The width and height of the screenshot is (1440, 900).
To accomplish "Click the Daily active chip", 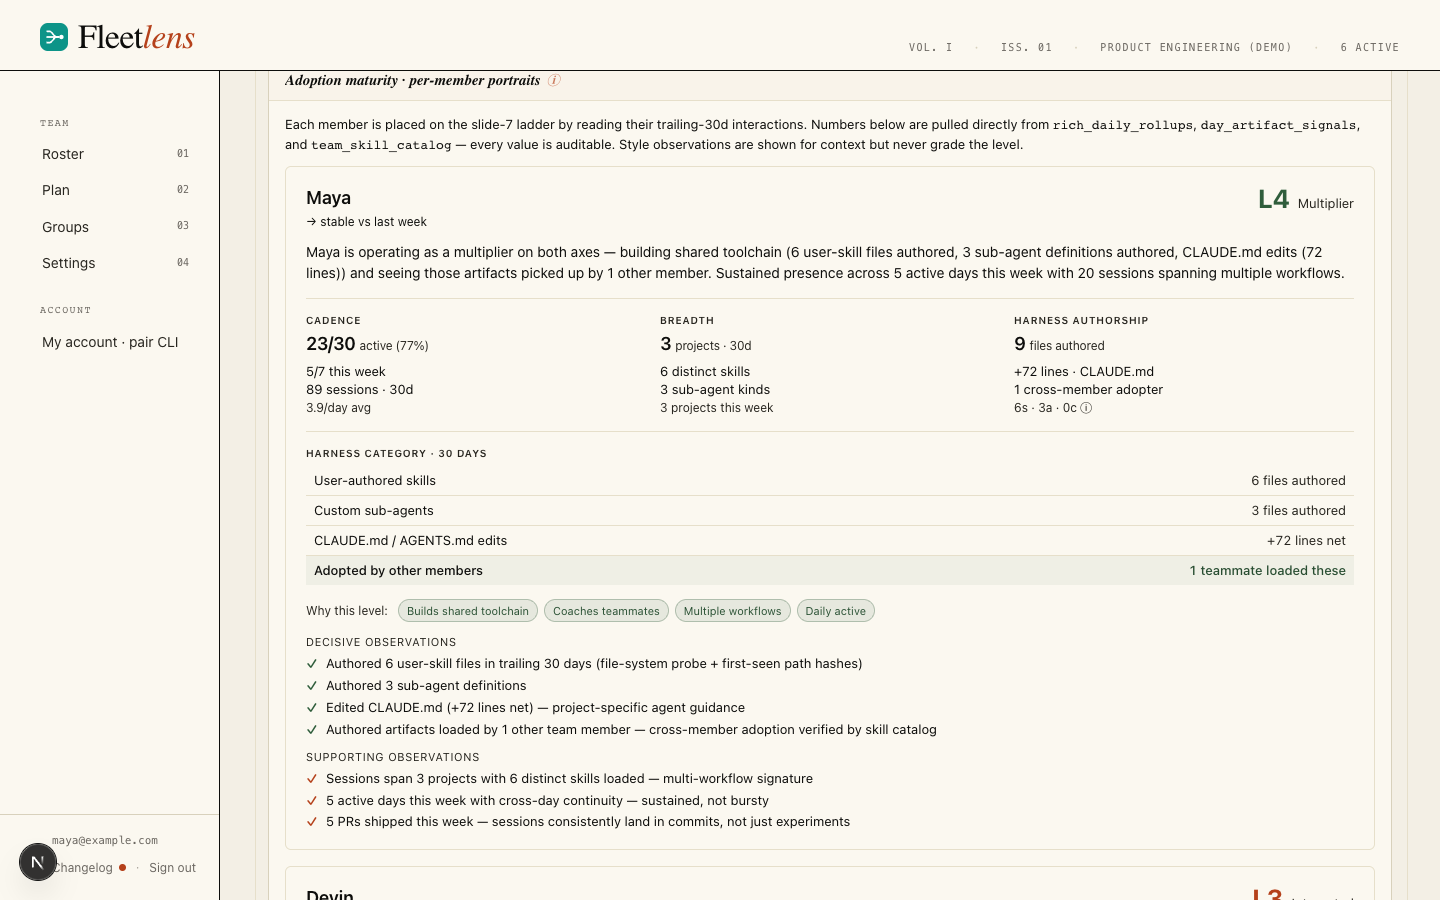I will coord(836,611).
